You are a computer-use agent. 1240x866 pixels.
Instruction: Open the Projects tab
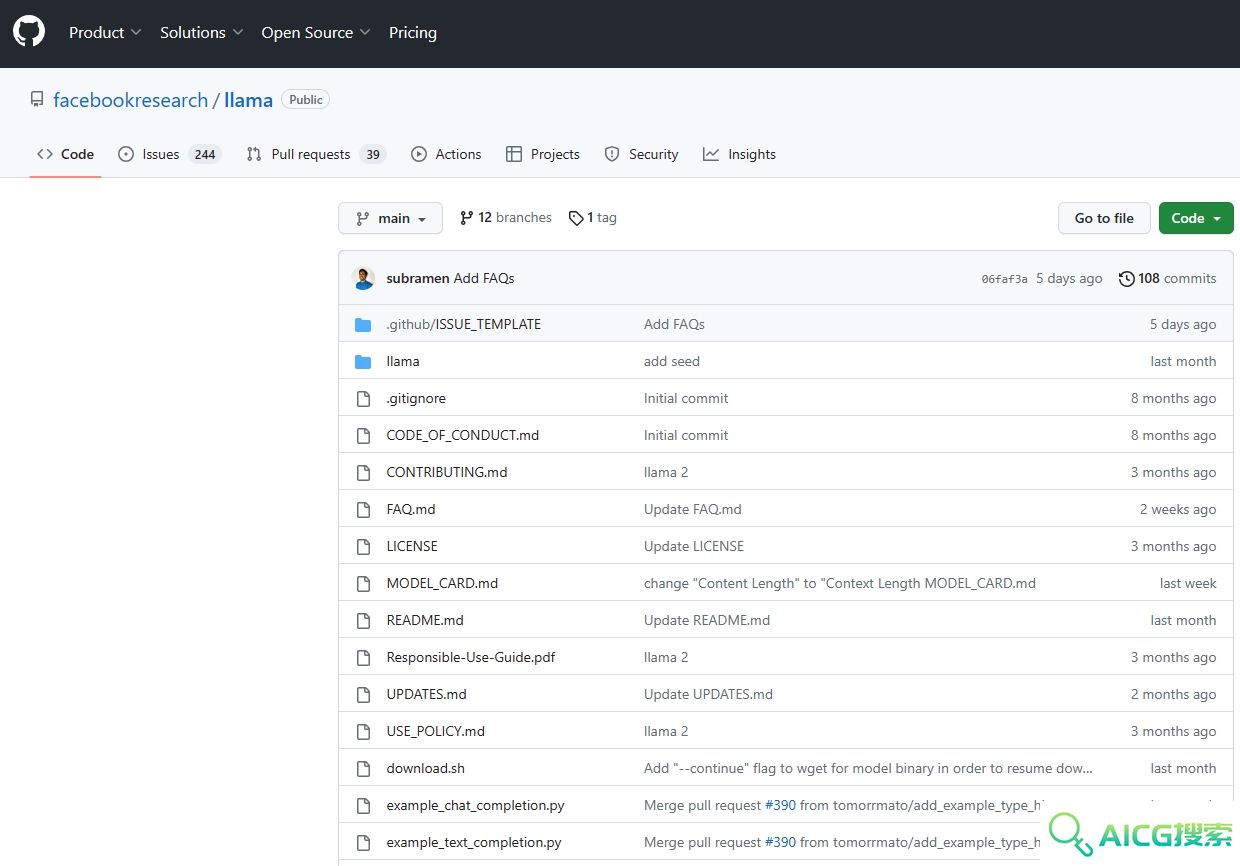(543, 154)
